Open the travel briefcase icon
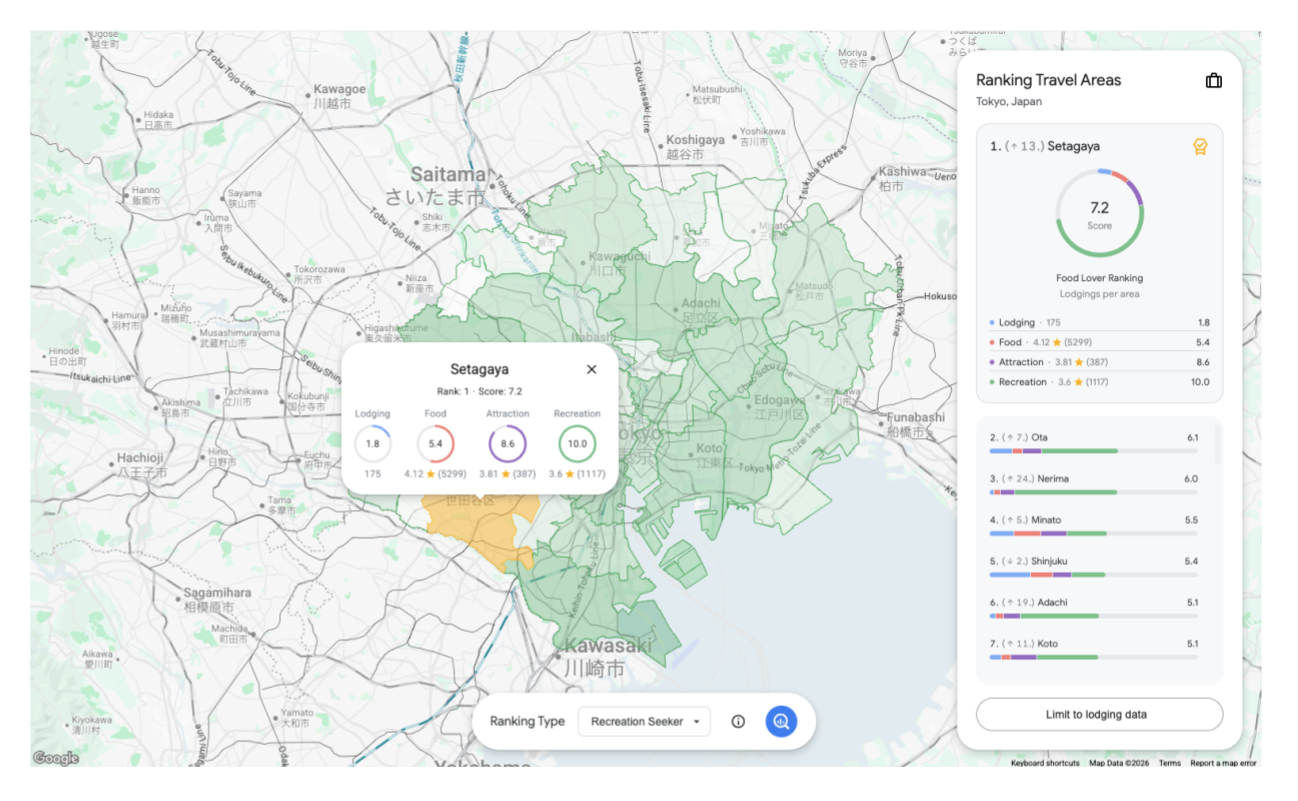 (1213, 80)
